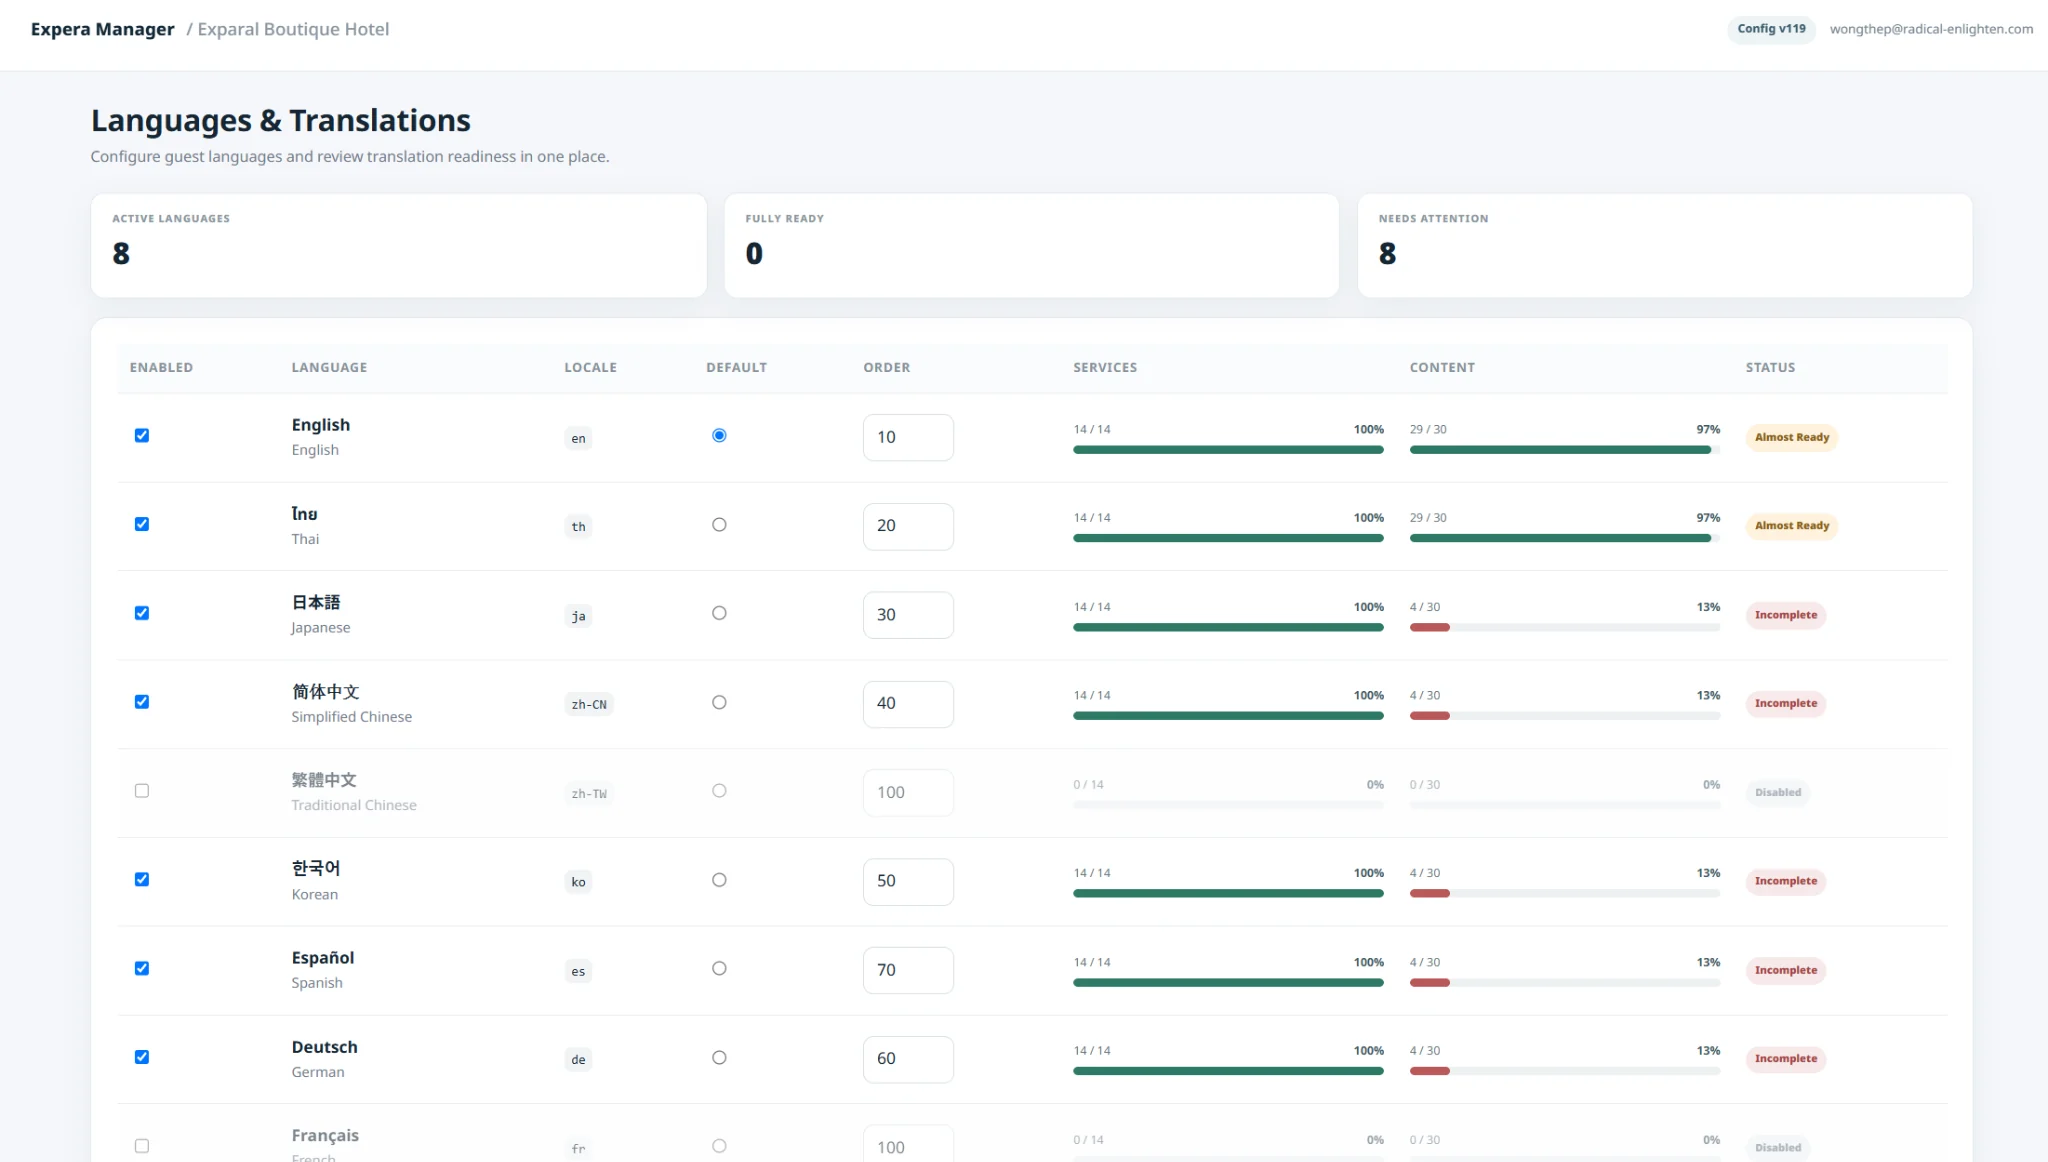This screenshot has width=2048, height=1162.
Task: Select the Active Languages summary card
Action: pyautogui.click(x=398, y=245)
